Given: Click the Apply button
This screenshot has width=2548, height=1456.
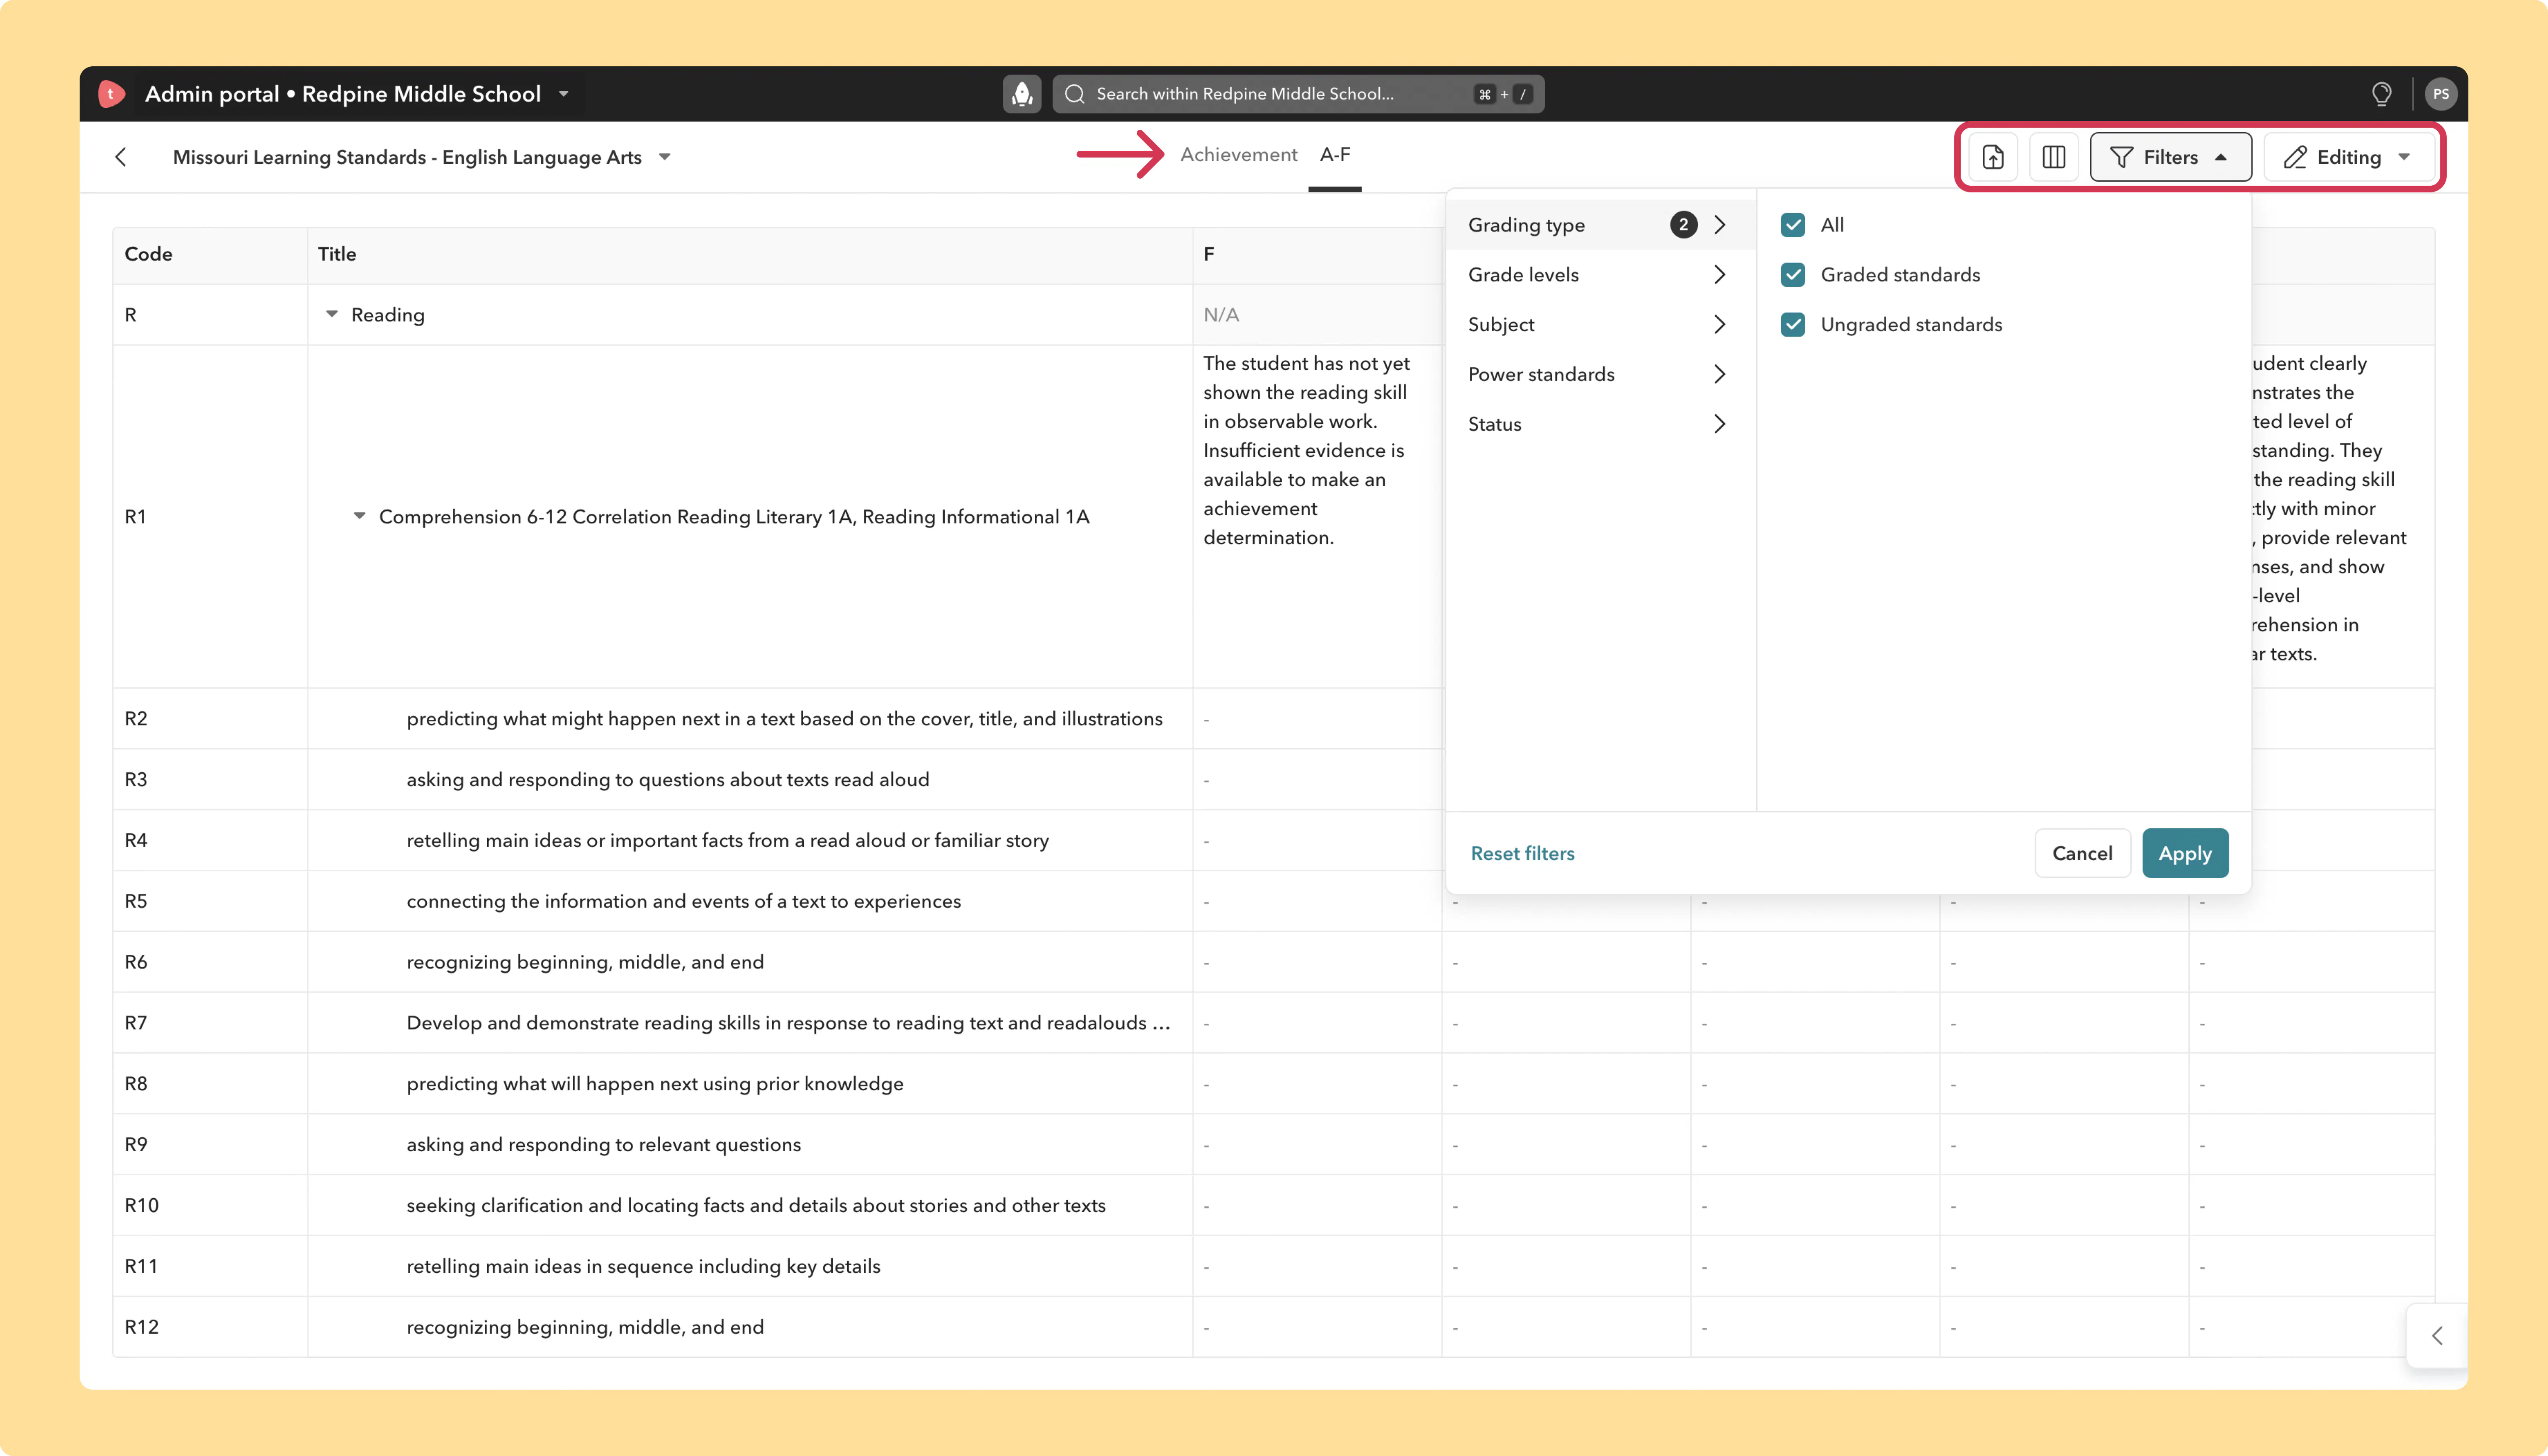Looking at the screenshot, I should [x=2185, y=854].
